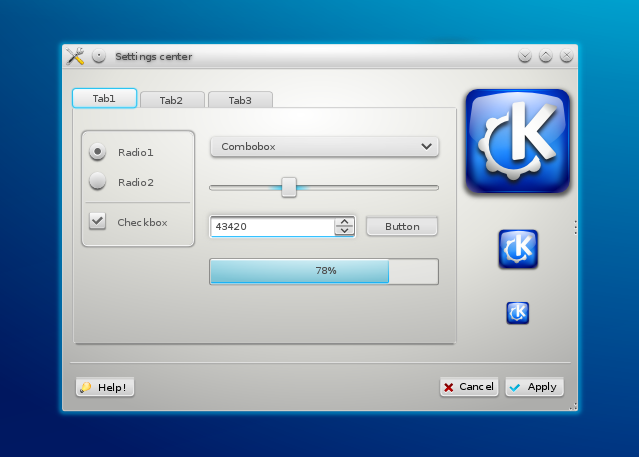The image size is (639, 457).
Task: Switch to Tab3
Action: click(x=240, y=100)
